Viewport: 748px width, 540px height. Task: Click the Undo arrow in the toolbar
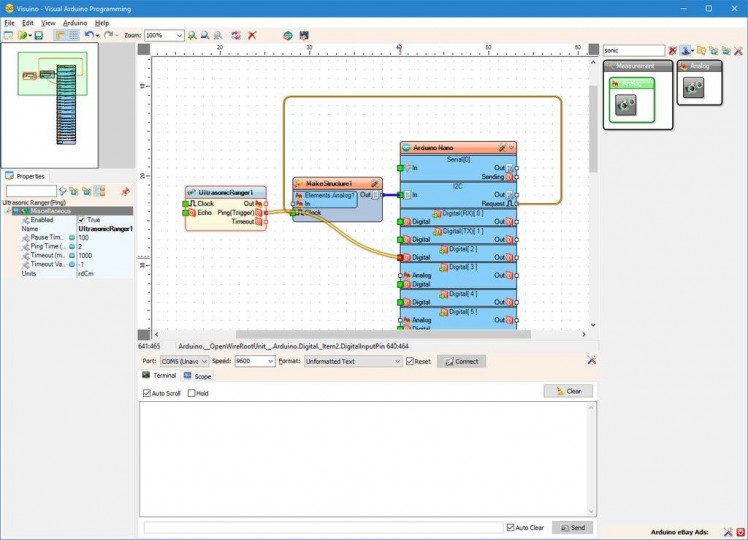[88, 35]
